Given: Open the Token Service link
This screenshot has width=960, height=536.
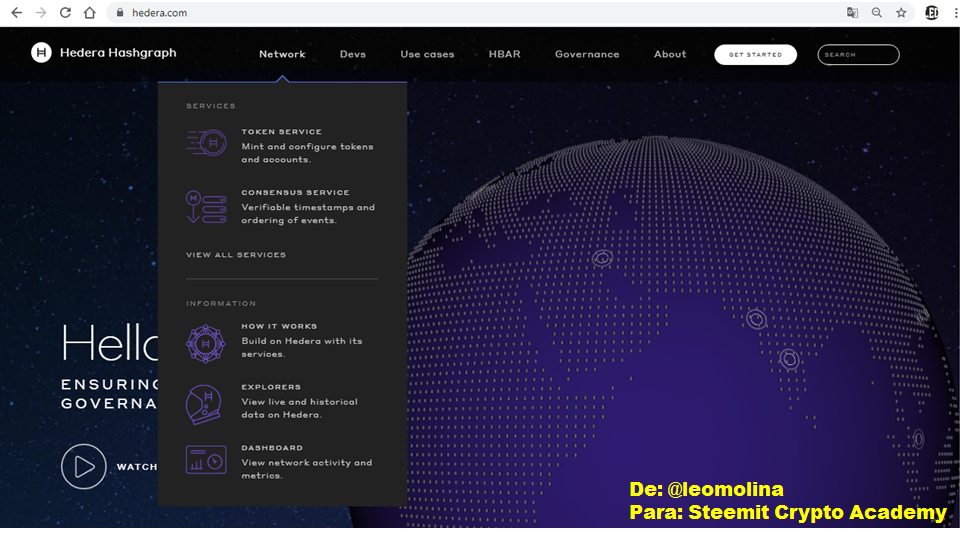Looking at the screenshot, I should pos(282,132).
